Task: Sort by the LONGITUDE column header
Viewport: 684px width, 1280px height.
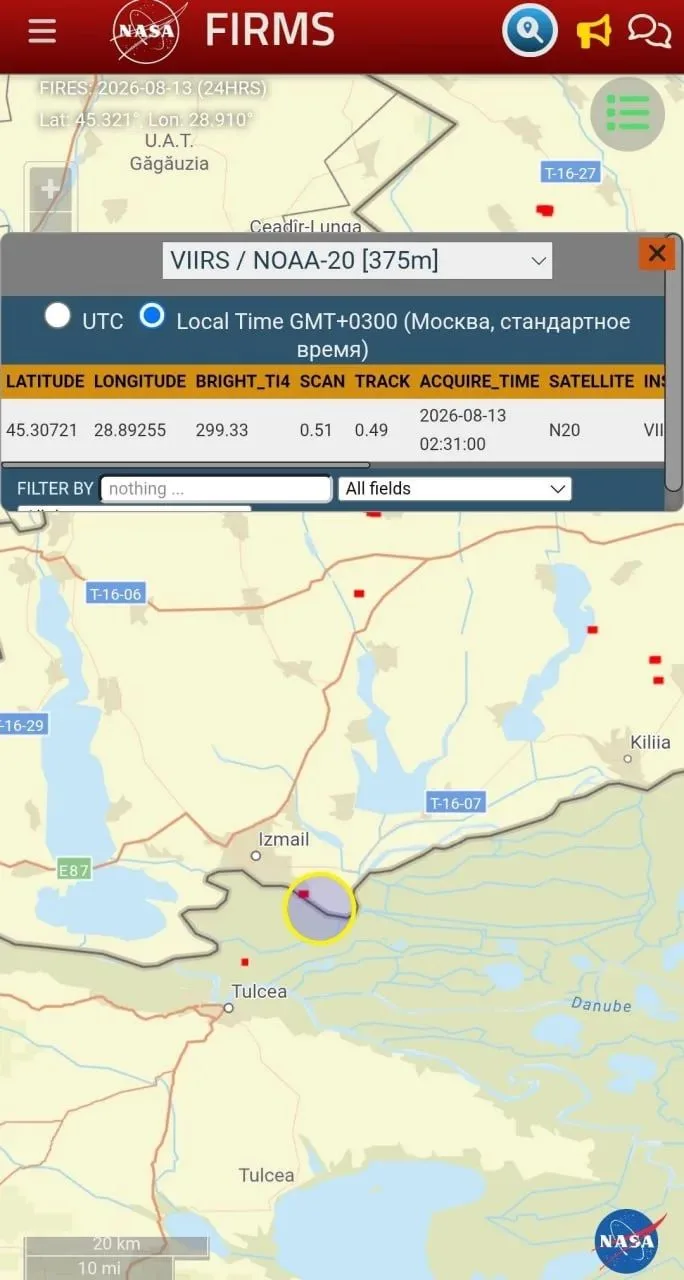Action: pos(140,381)
